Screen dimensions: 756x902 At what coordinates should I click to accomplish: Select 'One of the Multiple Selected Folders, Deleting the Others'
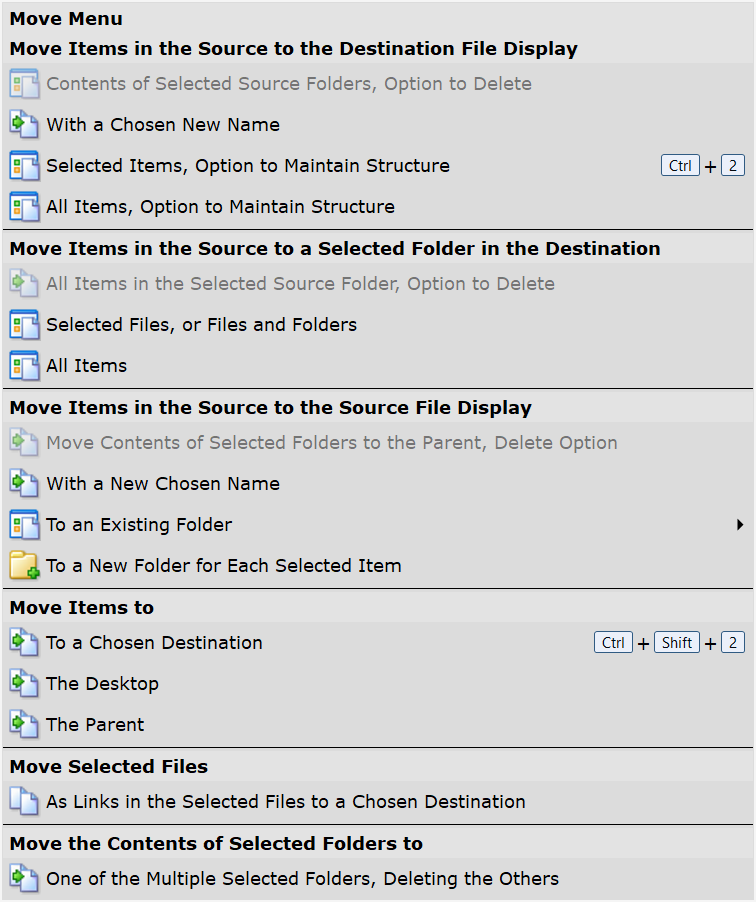tap(302, 879)
